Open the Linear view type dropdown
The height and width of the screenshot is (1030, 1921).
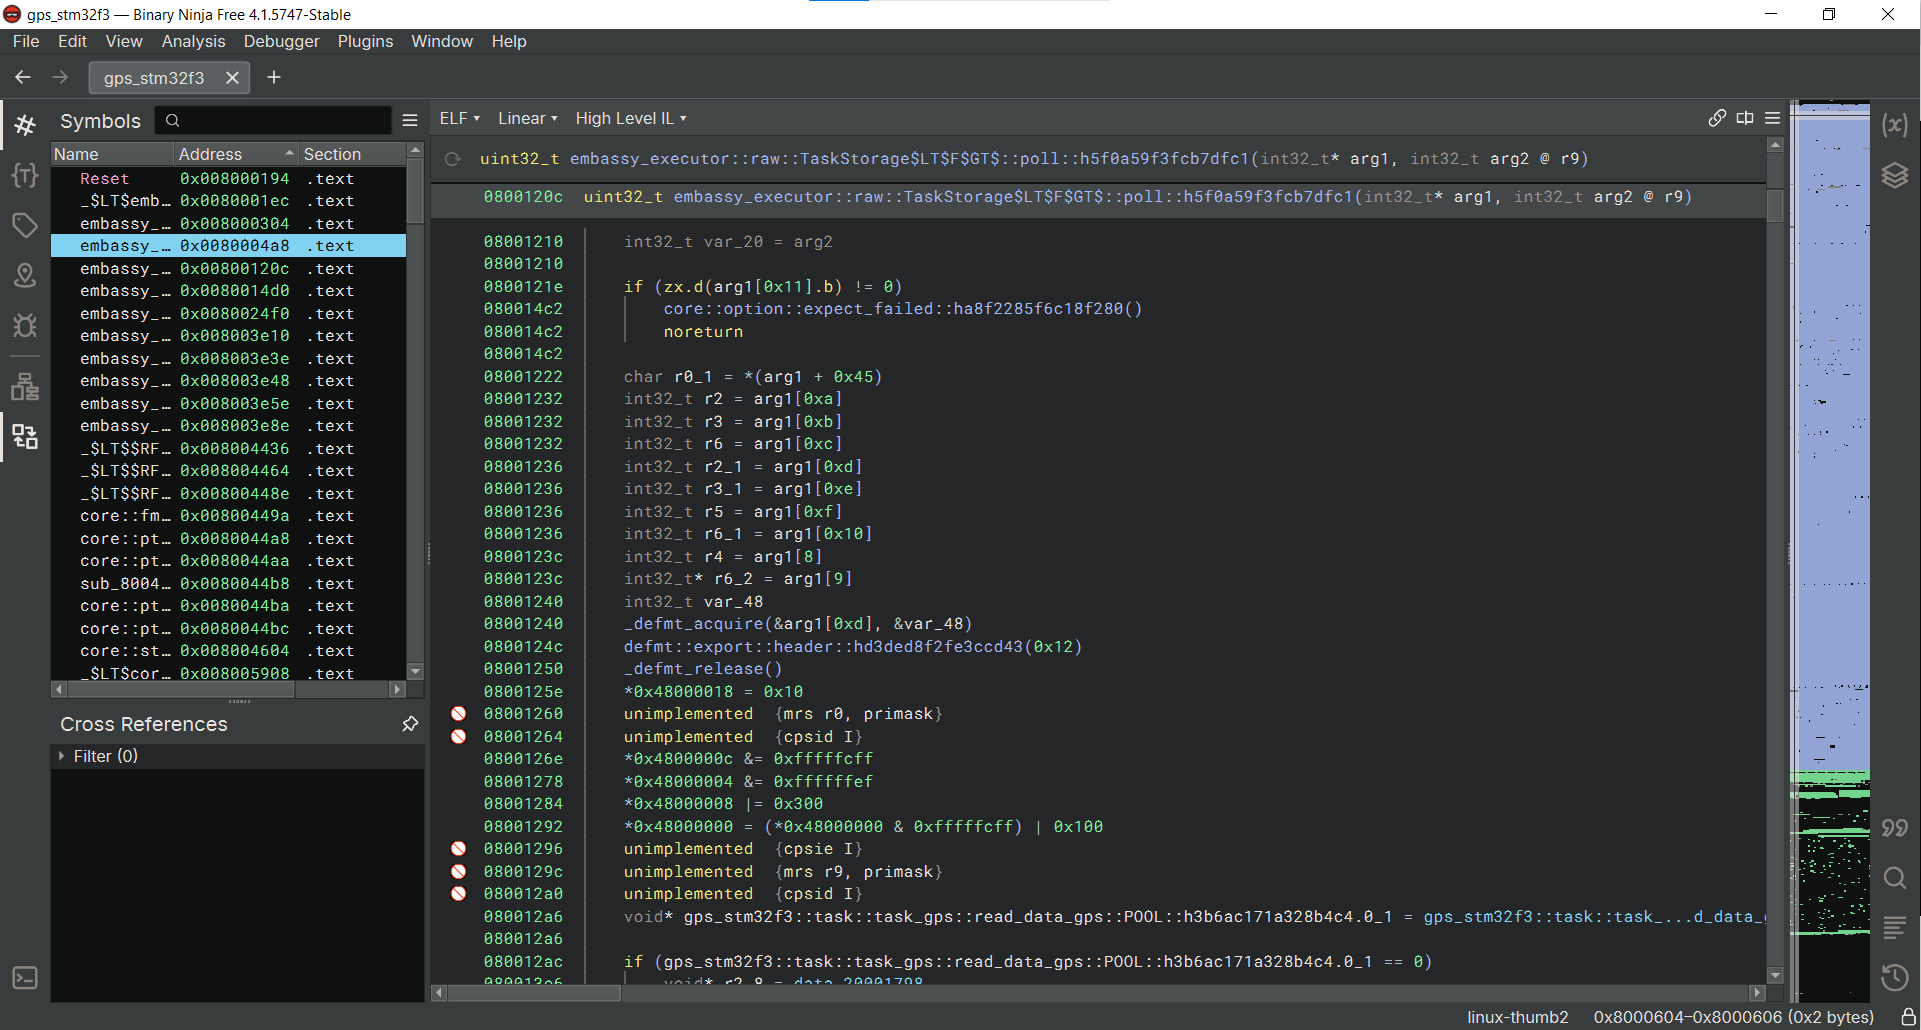(528, 118)
